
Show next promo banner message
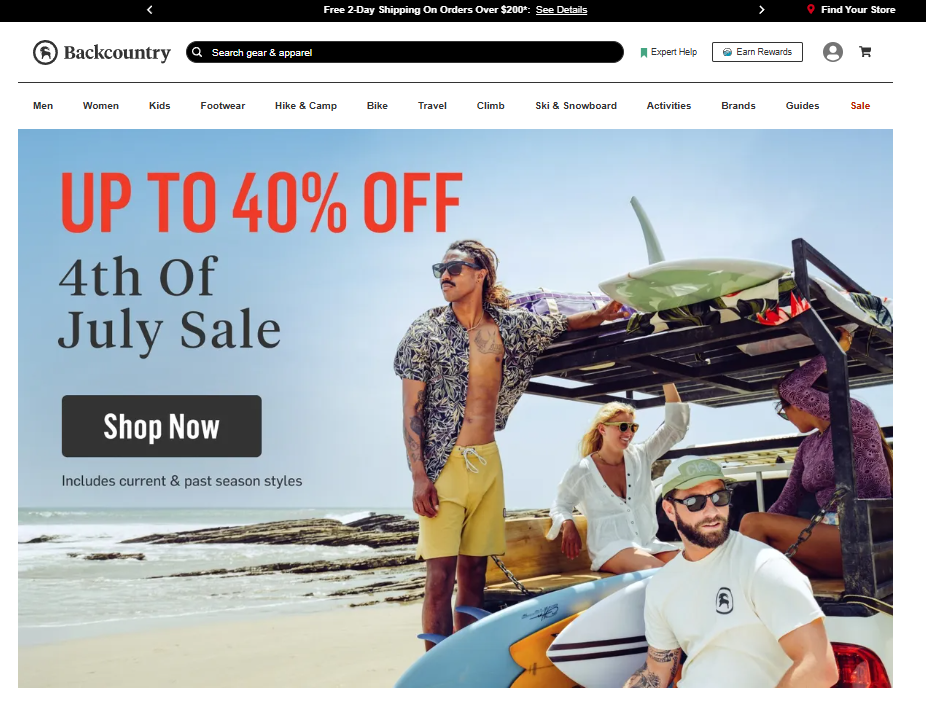(761, 9)
